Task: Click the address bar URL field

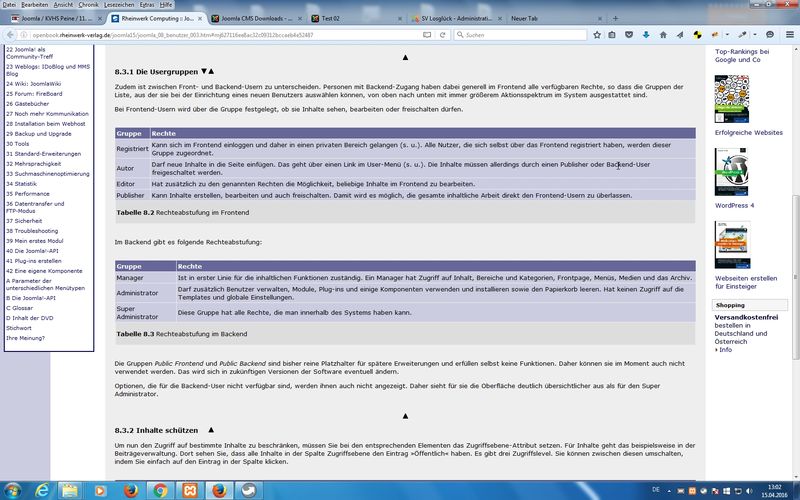Action: click(224, 35)
